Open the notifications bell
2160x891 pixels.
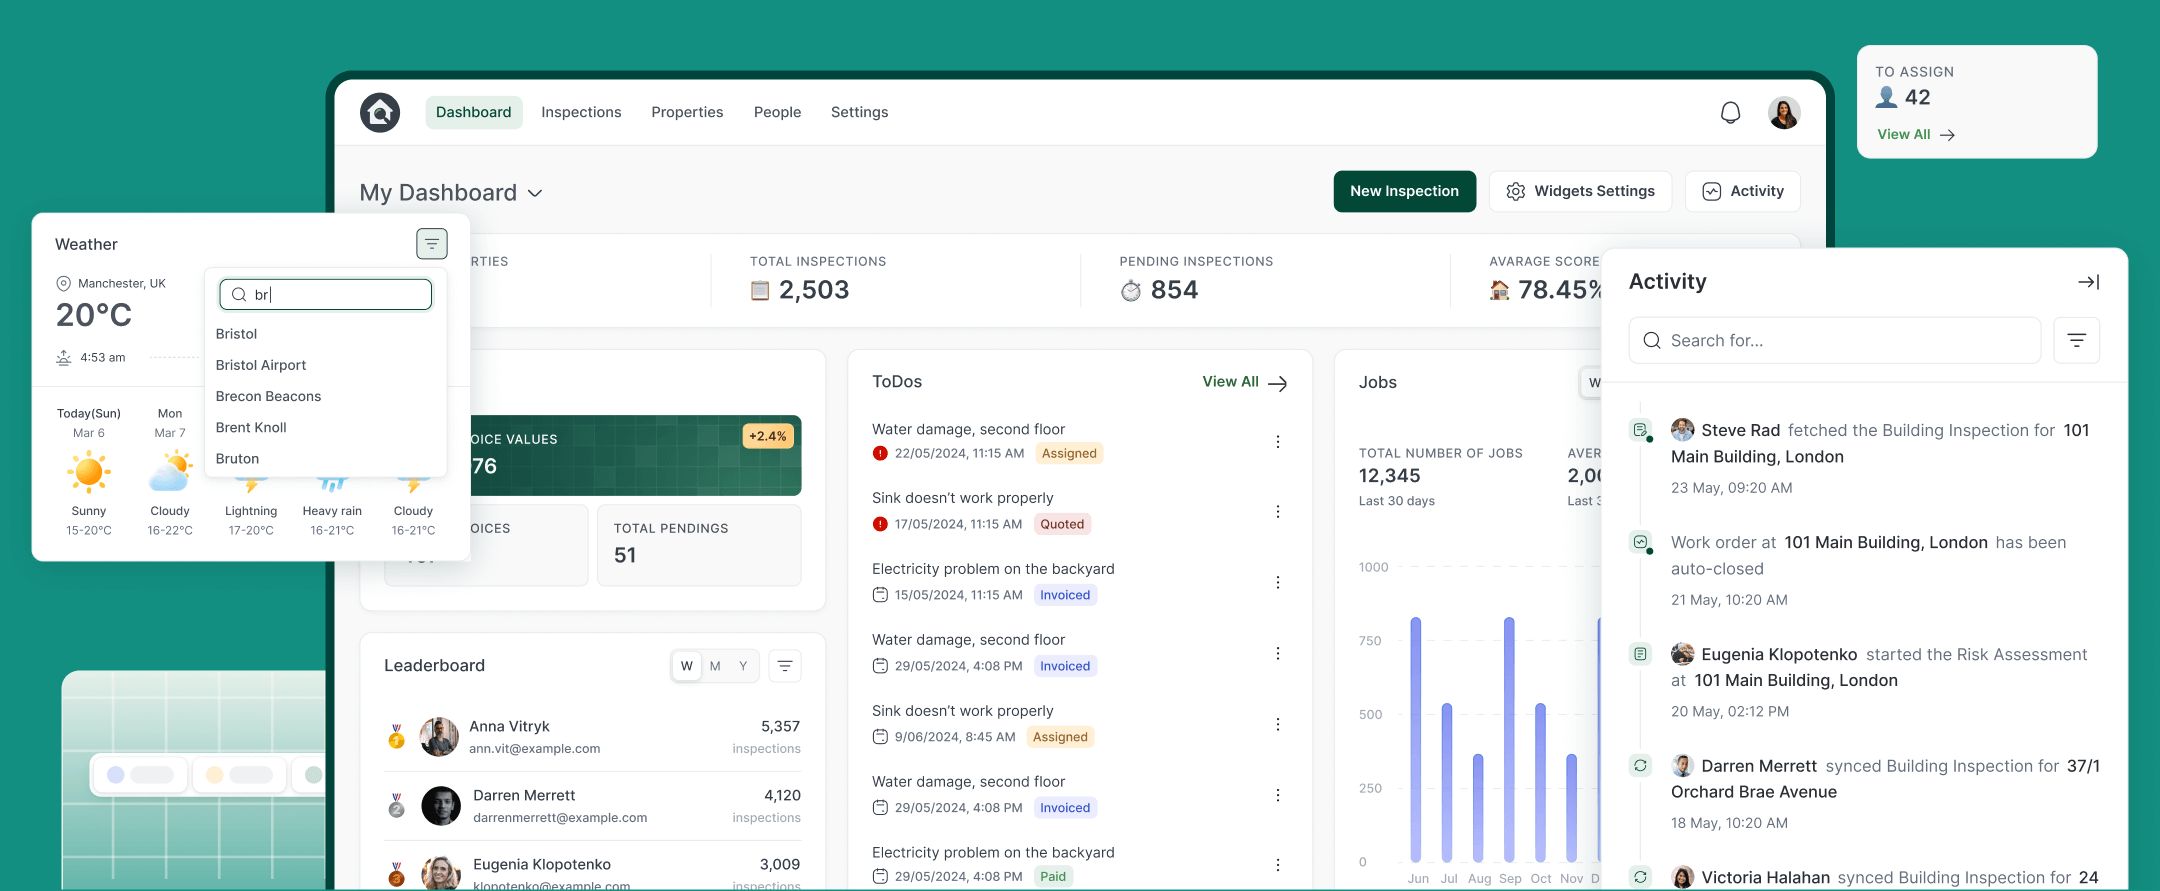click(1730, 113)
